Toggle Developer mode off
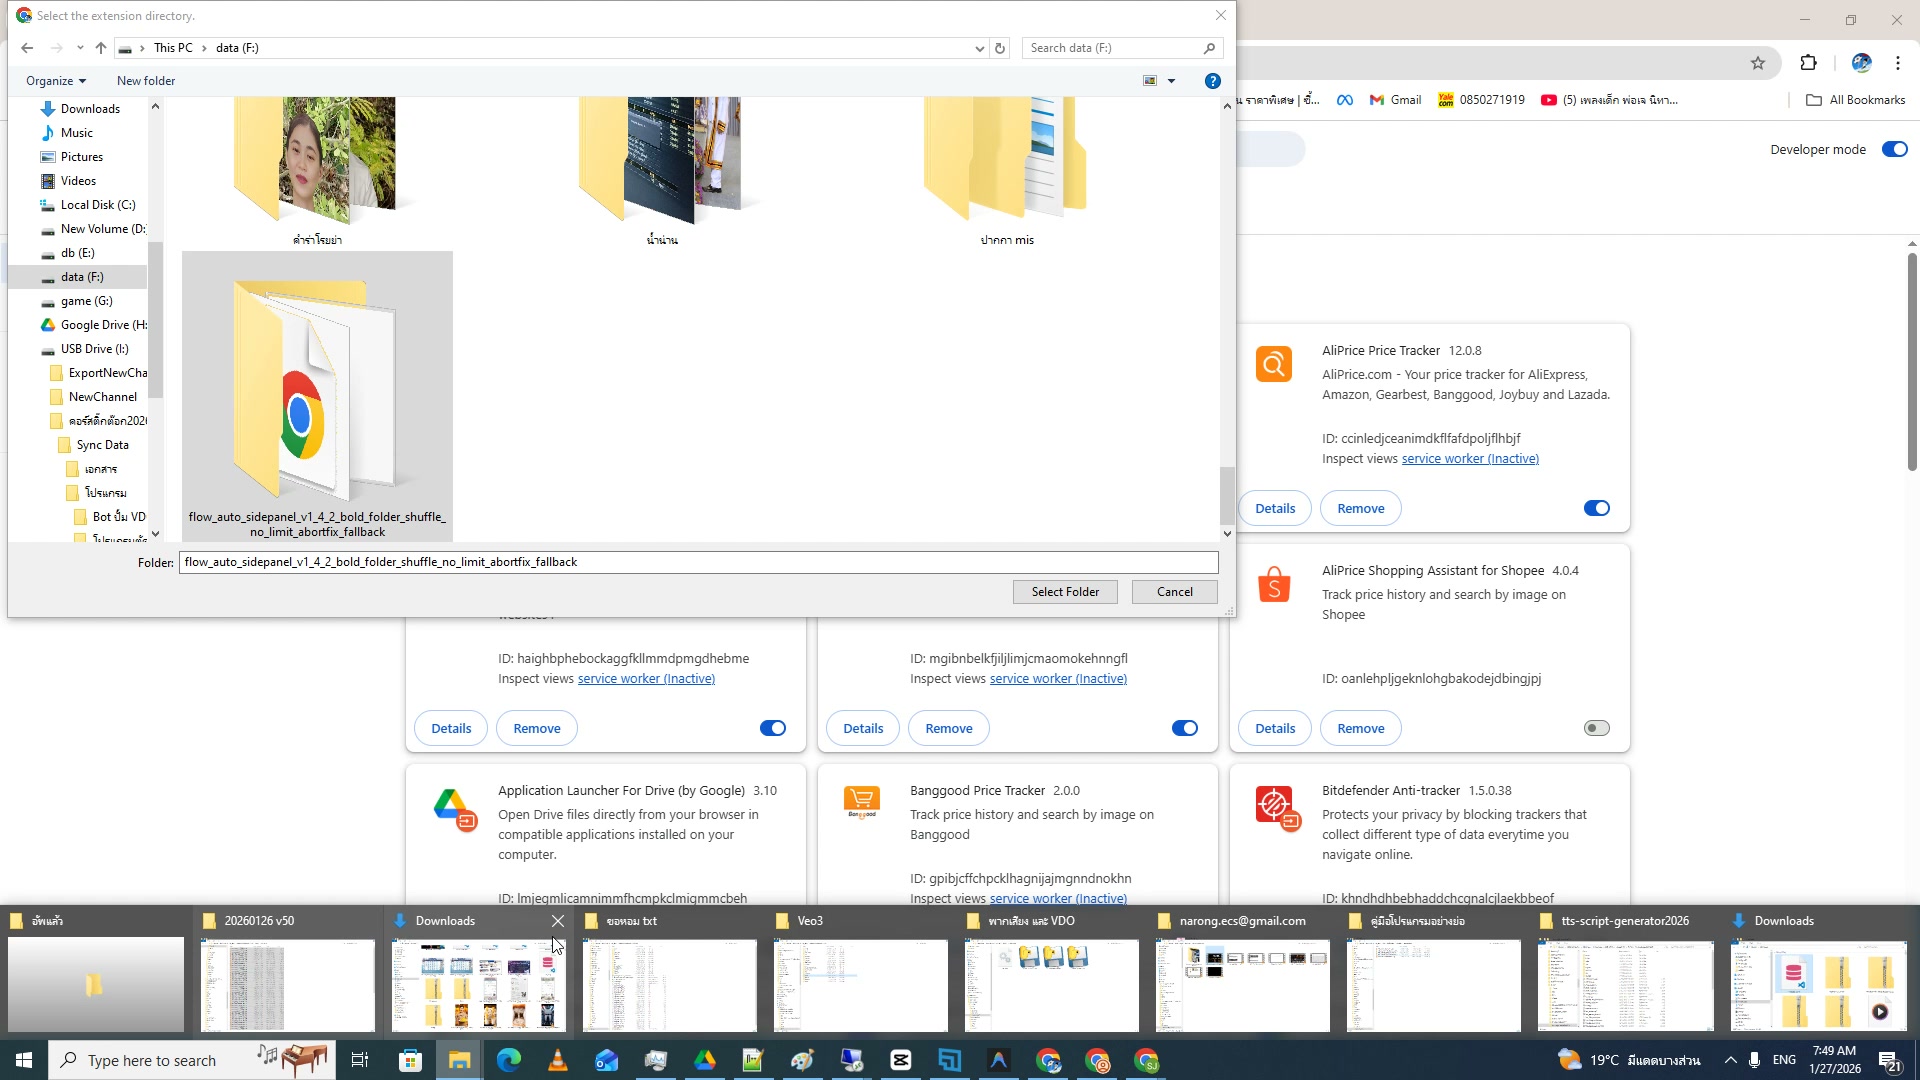Viewport: 1920px width, 1080px height. coord(1894,149)
